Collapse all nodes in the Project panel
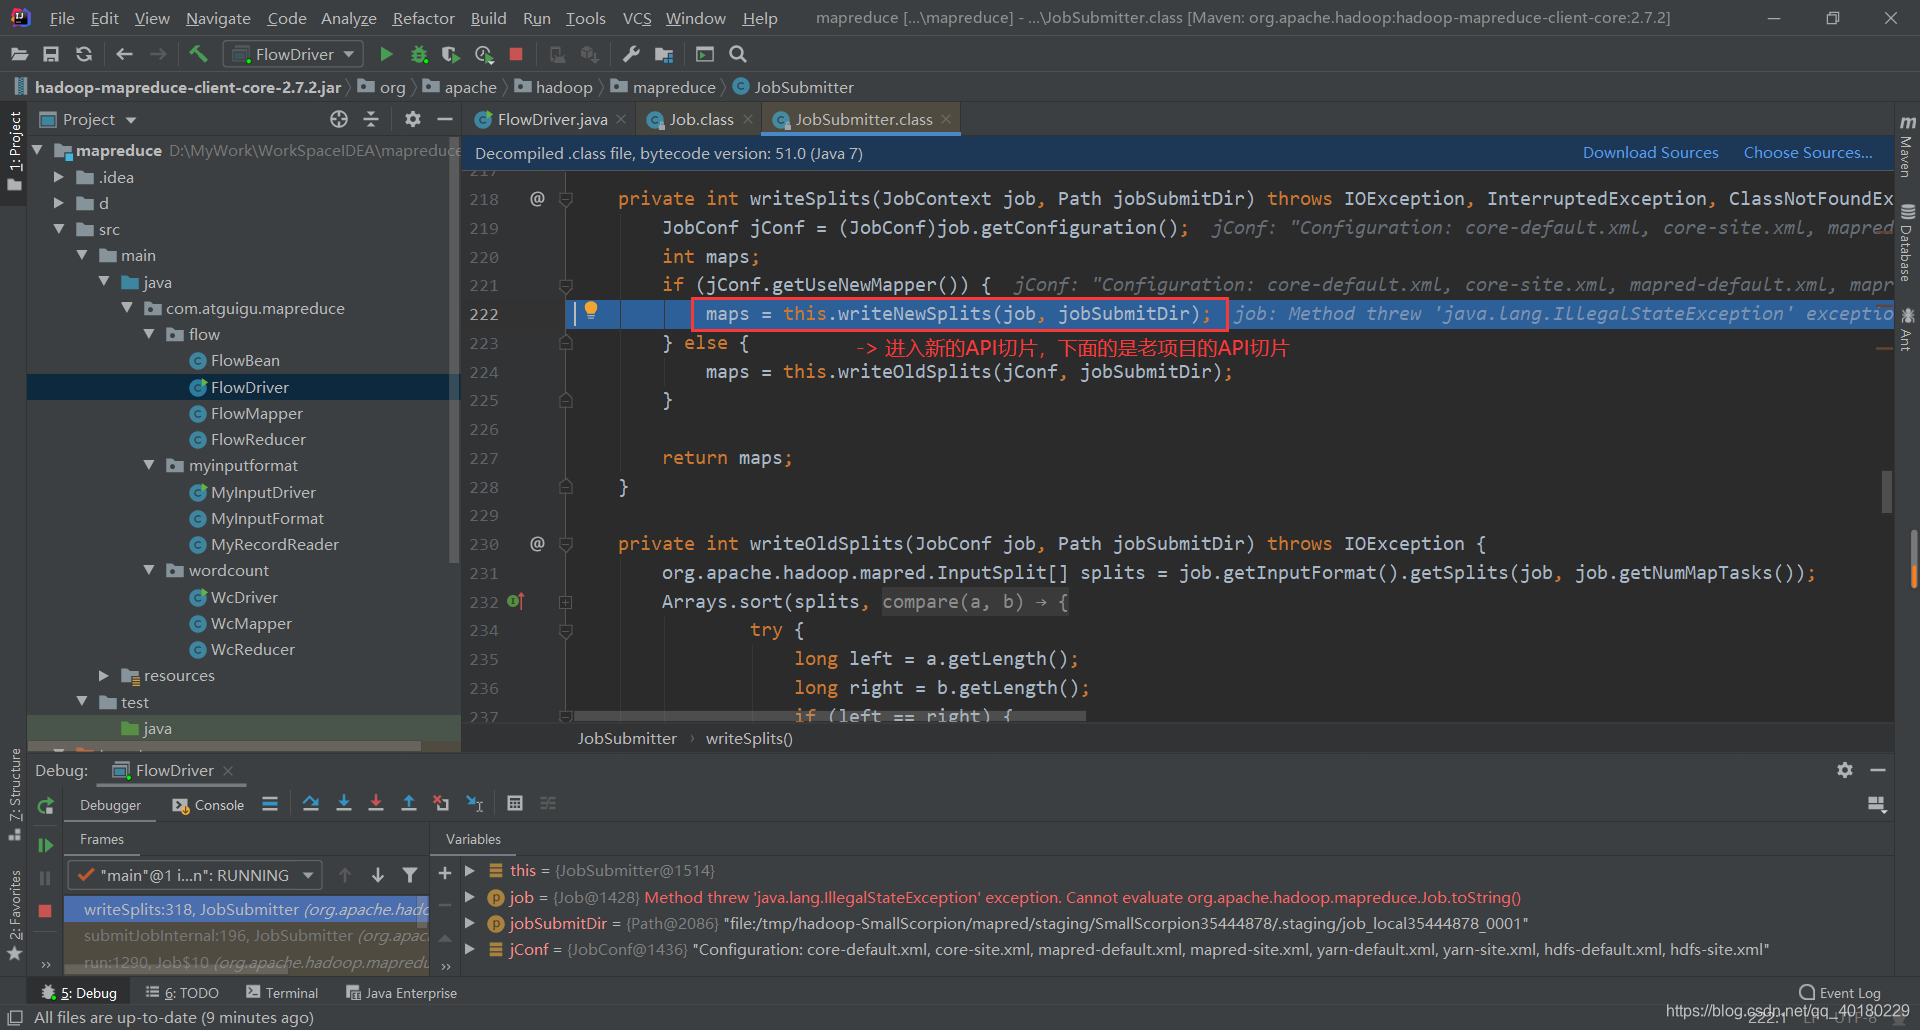 [x=371, y=119]
